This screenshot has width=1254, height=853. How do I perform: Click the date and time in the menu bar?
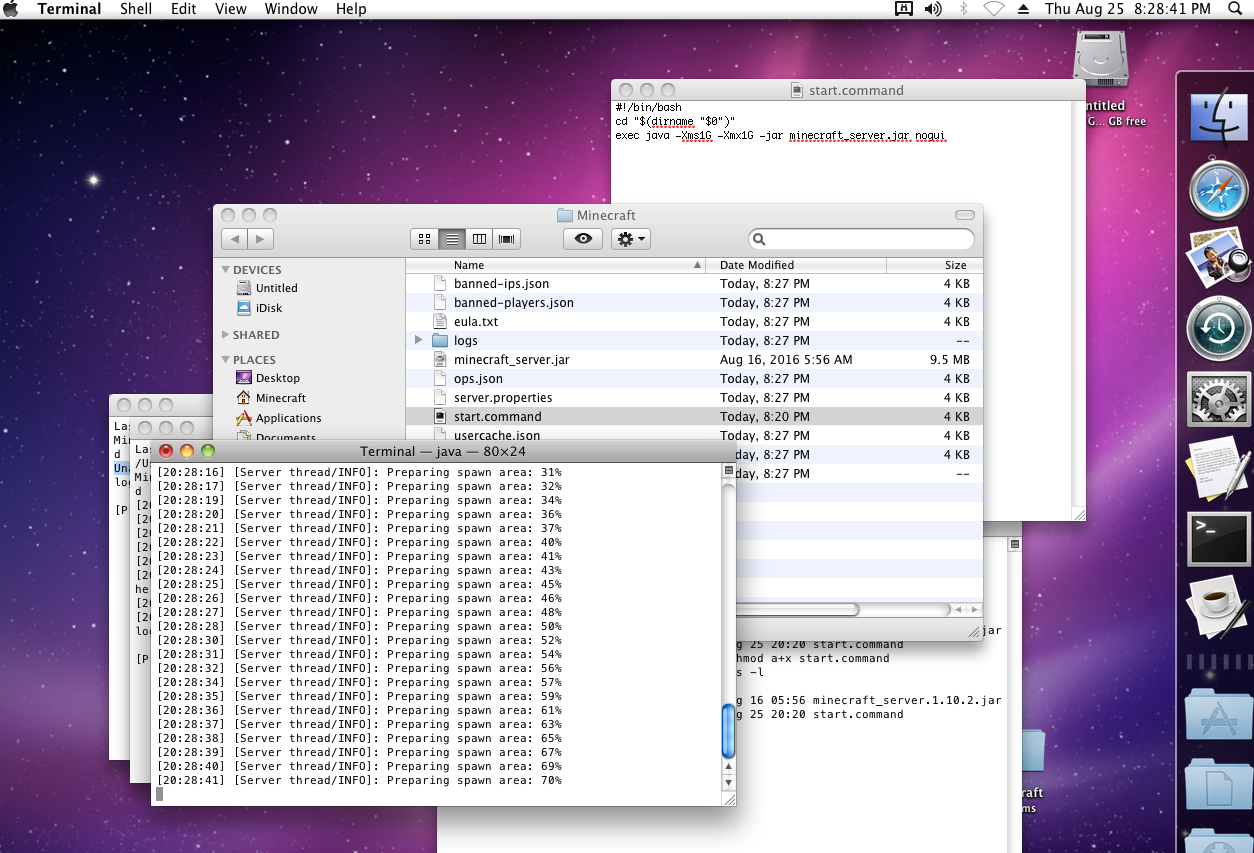pyautogui.click(x=1128, y=9)
